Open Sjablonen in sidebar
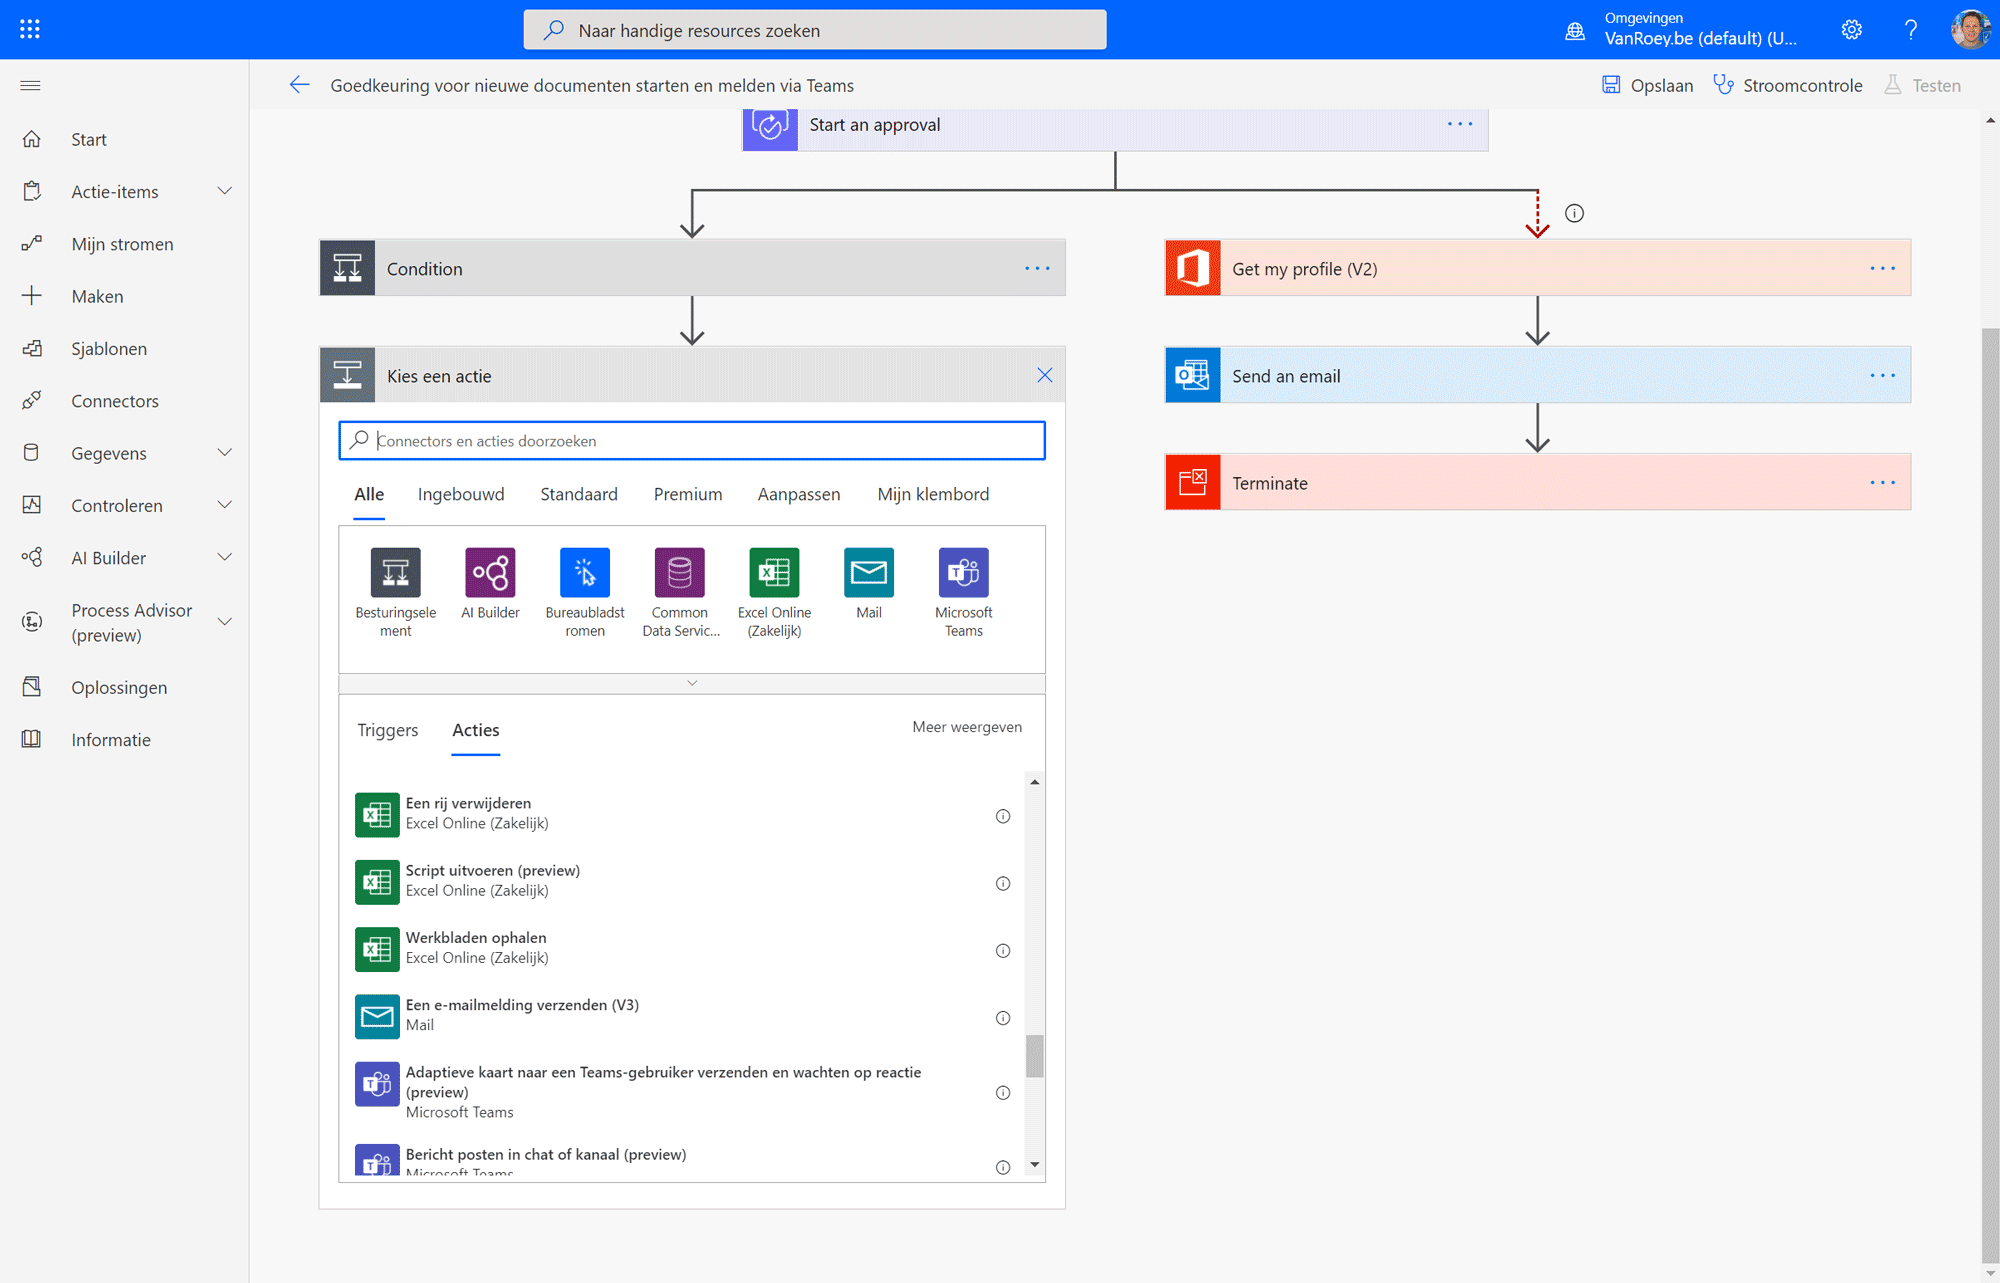 click(109, 348)
